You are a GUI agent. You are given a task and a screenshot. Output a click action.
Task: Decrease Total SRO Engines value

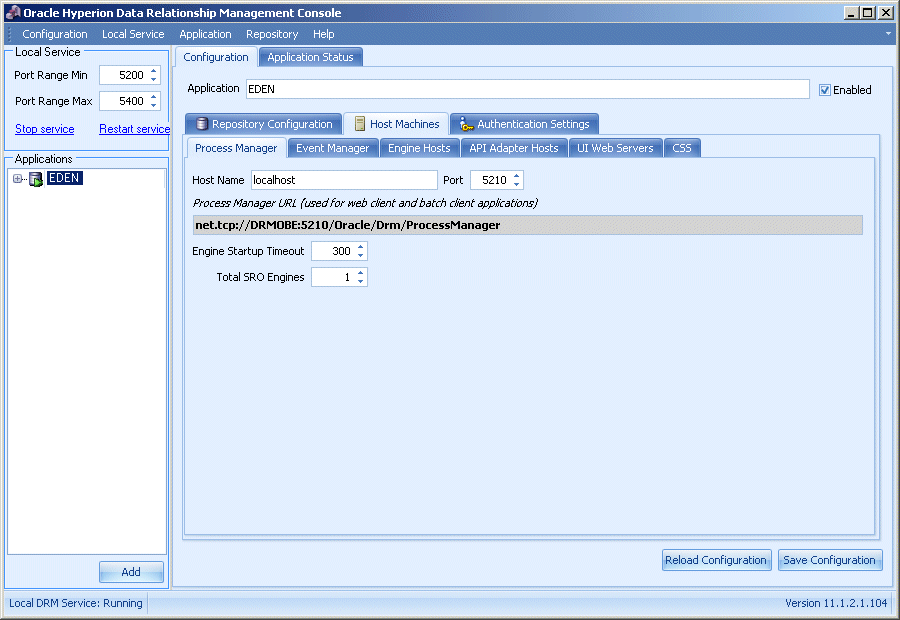(360, 281)
